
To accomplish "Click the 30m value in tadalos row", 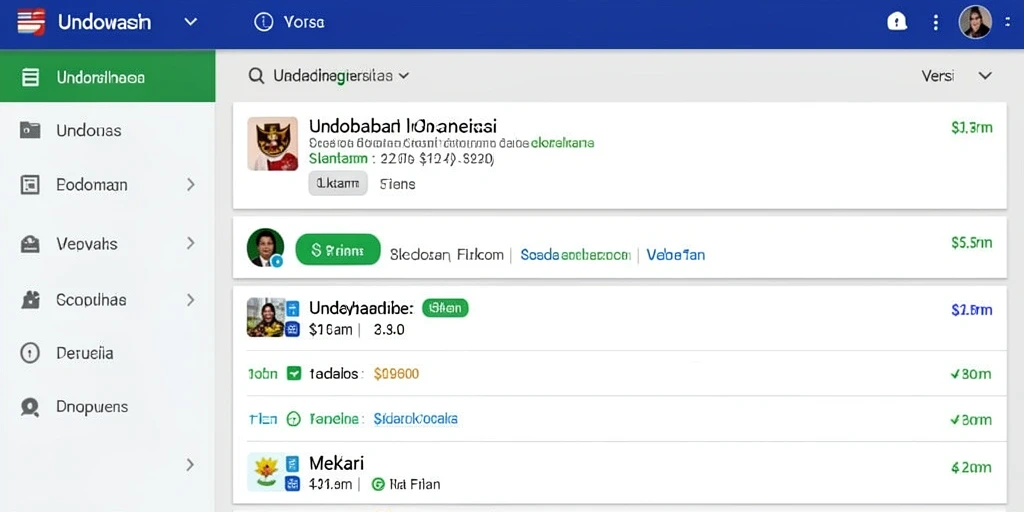I will (x=972, y=374).
